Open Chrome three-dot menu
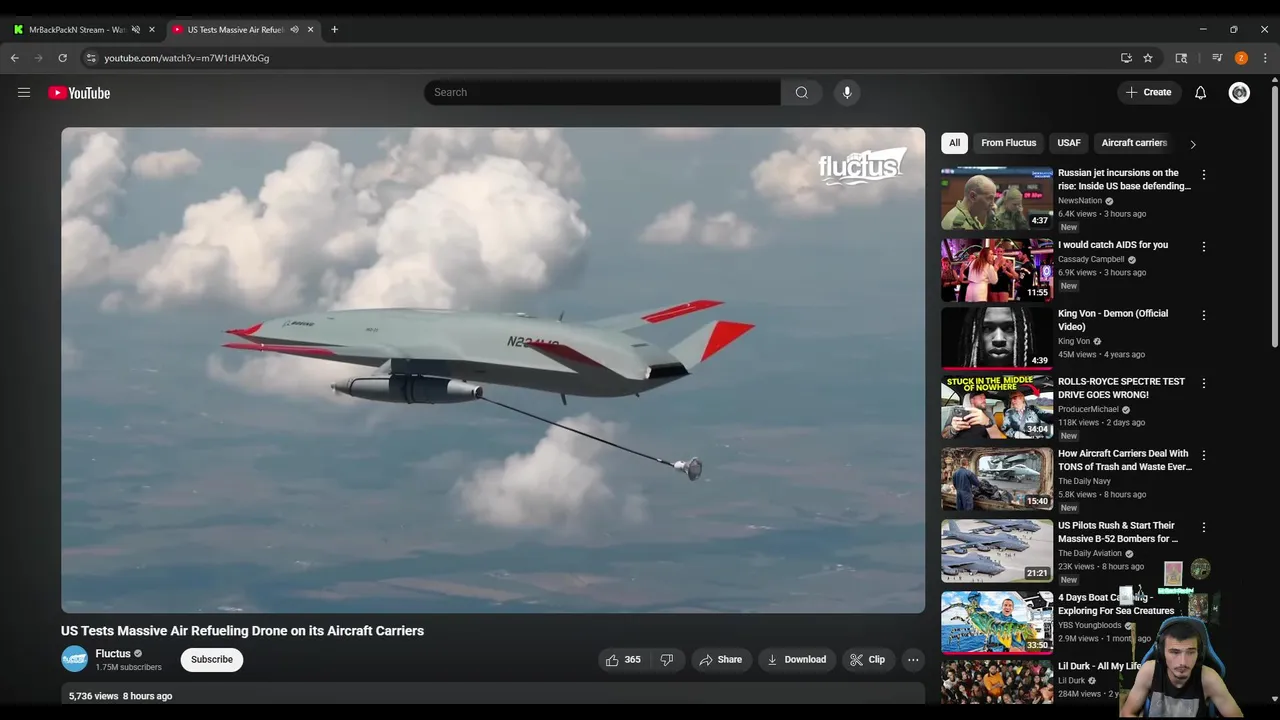Viewport: 1280px width, 720px height. pos(1265,58)
